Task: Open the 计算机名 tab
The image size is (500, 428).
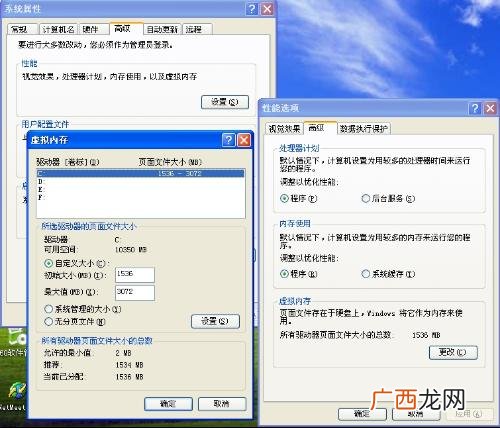Action: click(x=58, y=29)
